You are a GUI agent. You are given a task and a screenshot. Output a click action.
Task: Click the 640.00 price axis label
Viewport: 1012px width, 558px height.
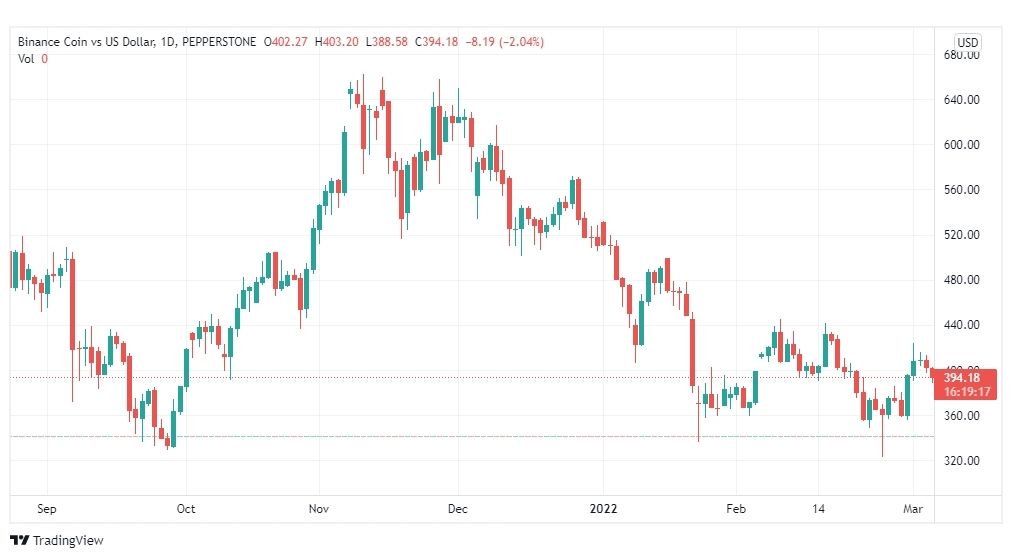coord(961,99)
